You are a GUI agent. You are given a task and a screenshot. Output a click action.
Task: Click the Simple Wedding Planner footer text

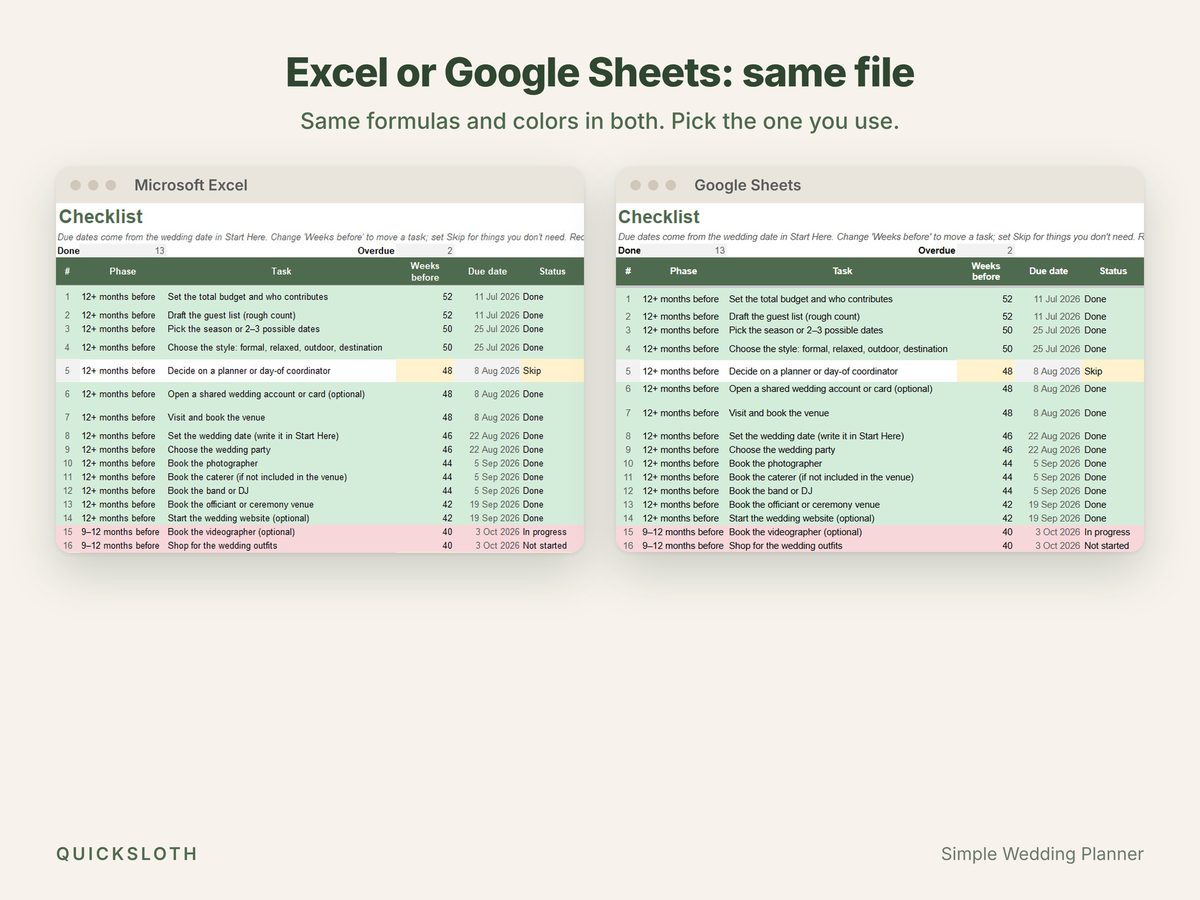[x=1042, y=854]
